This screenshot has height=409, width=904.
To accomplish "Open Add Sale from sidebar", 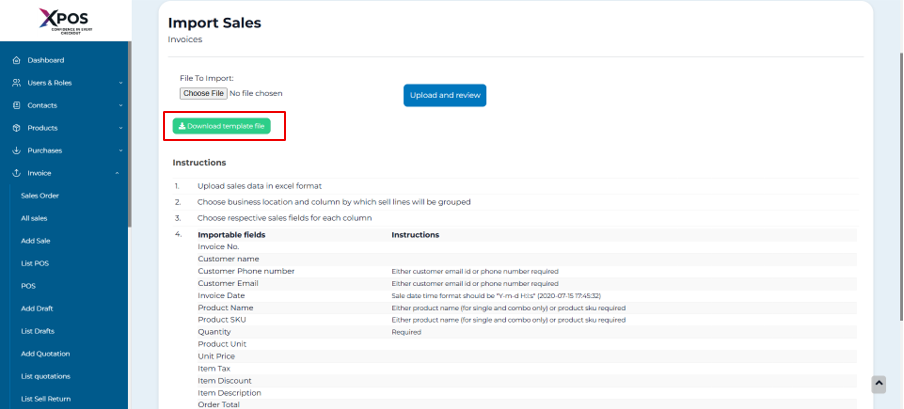I will click(35, 240).
